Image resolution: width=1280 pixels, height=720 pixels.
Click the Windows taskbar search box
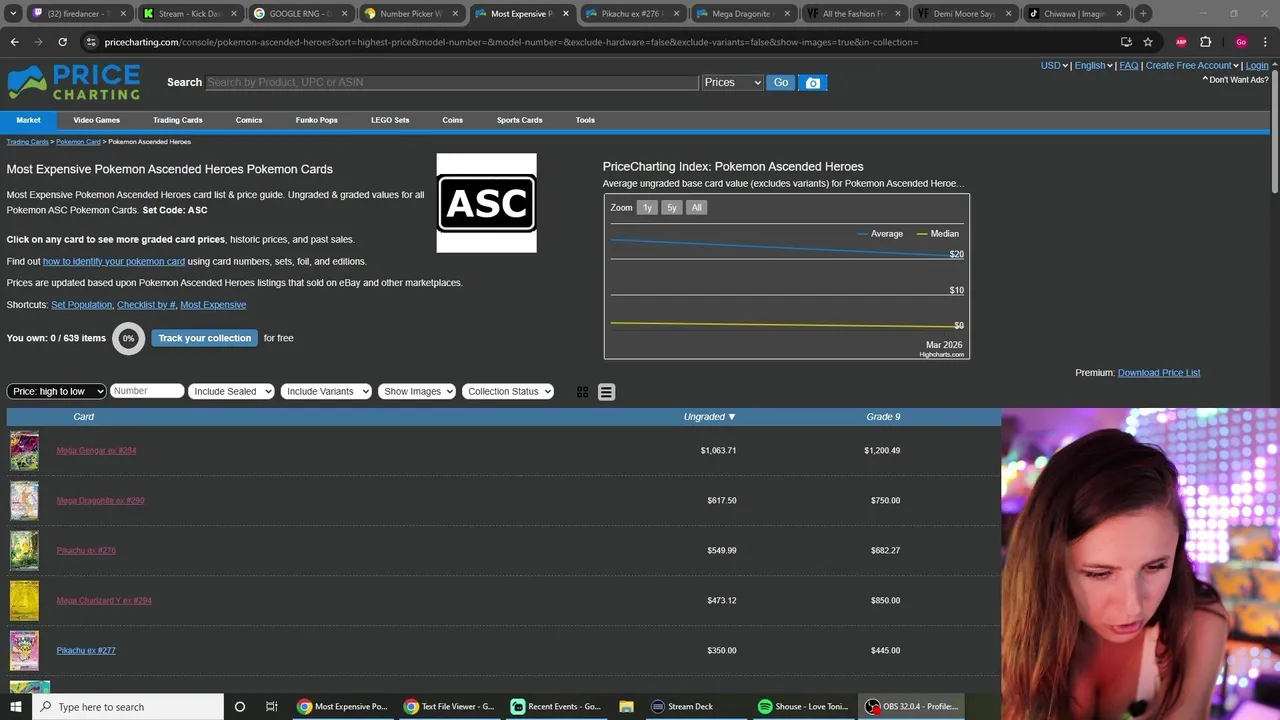127,707
